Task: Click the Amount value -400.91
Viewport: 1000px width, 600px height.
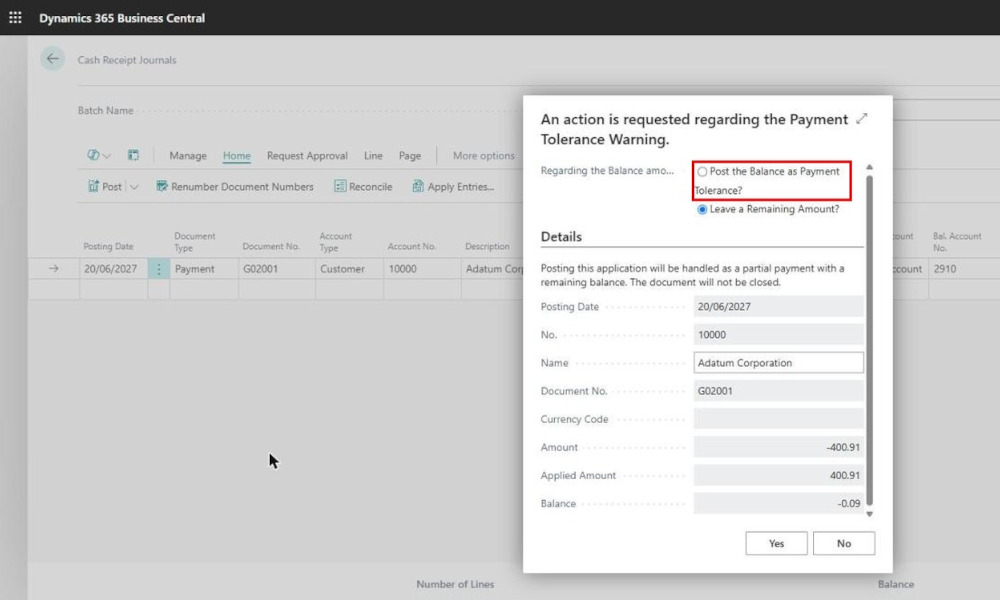Action: pyautogui.click(x=779, y=447)
